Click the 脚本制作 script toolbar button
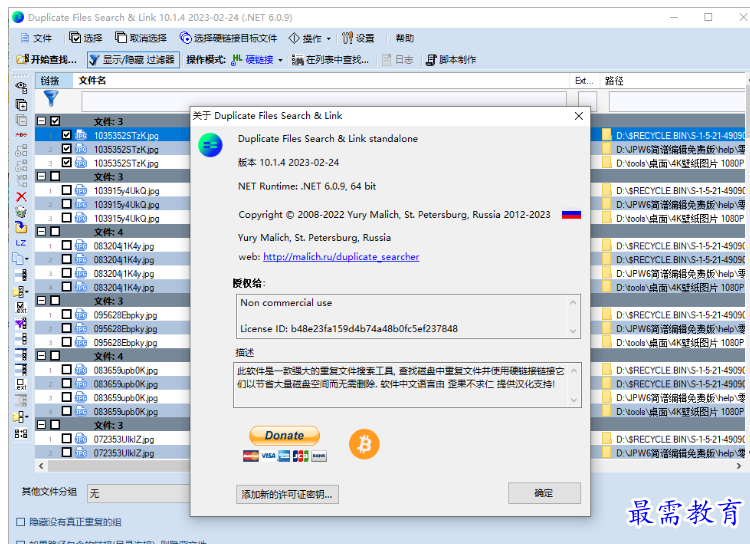This screenshot has width=750, height=544. click(x=451, y=60)
